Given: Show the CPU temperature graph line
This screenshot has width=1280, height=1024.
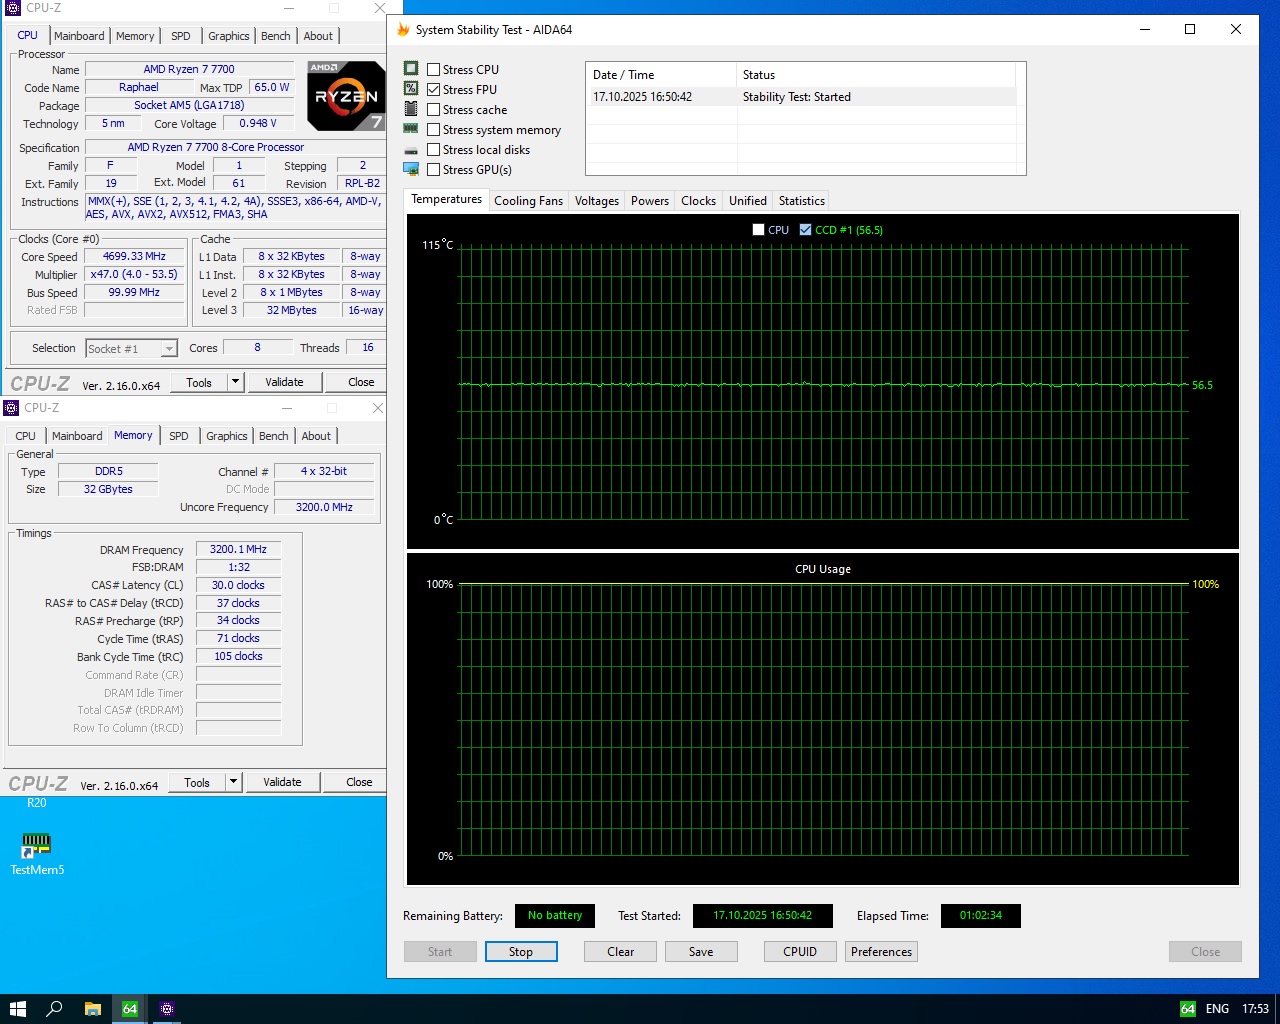Looking at the screenshot, I should coord(758,230).
